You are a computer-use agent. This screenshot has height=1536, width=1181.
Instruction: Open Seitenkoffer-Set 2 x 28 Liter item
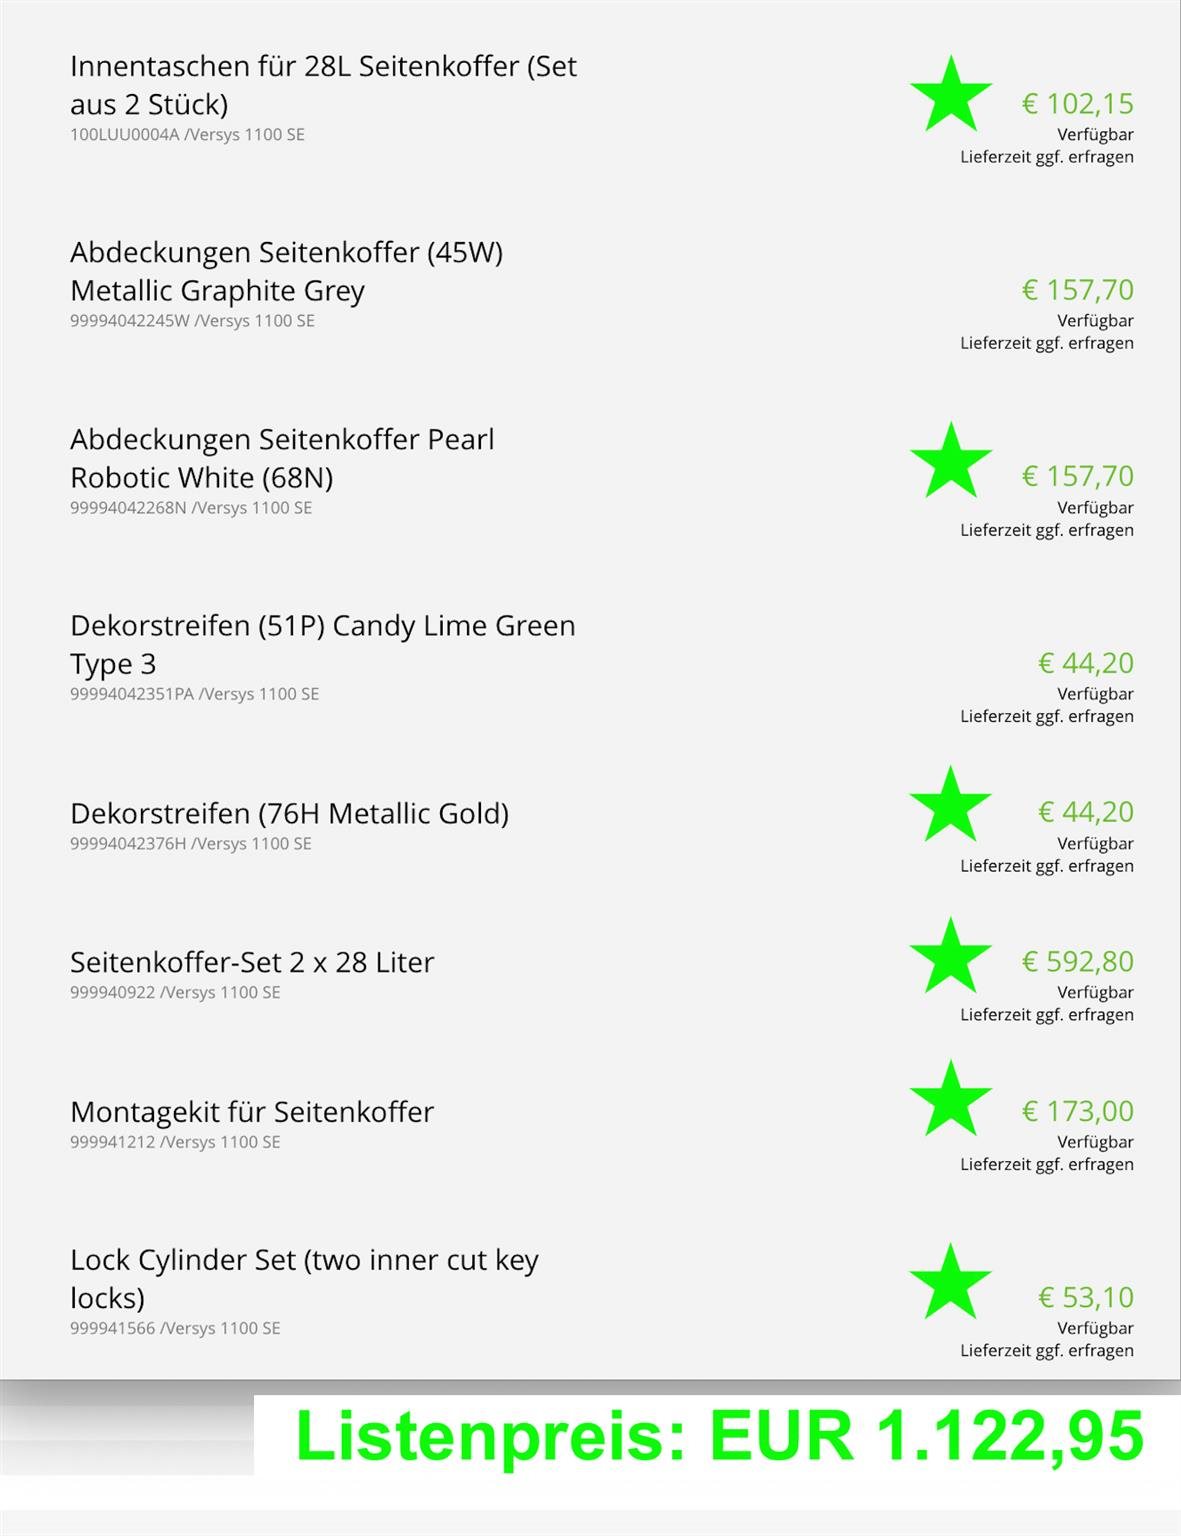tap(252, 962)
